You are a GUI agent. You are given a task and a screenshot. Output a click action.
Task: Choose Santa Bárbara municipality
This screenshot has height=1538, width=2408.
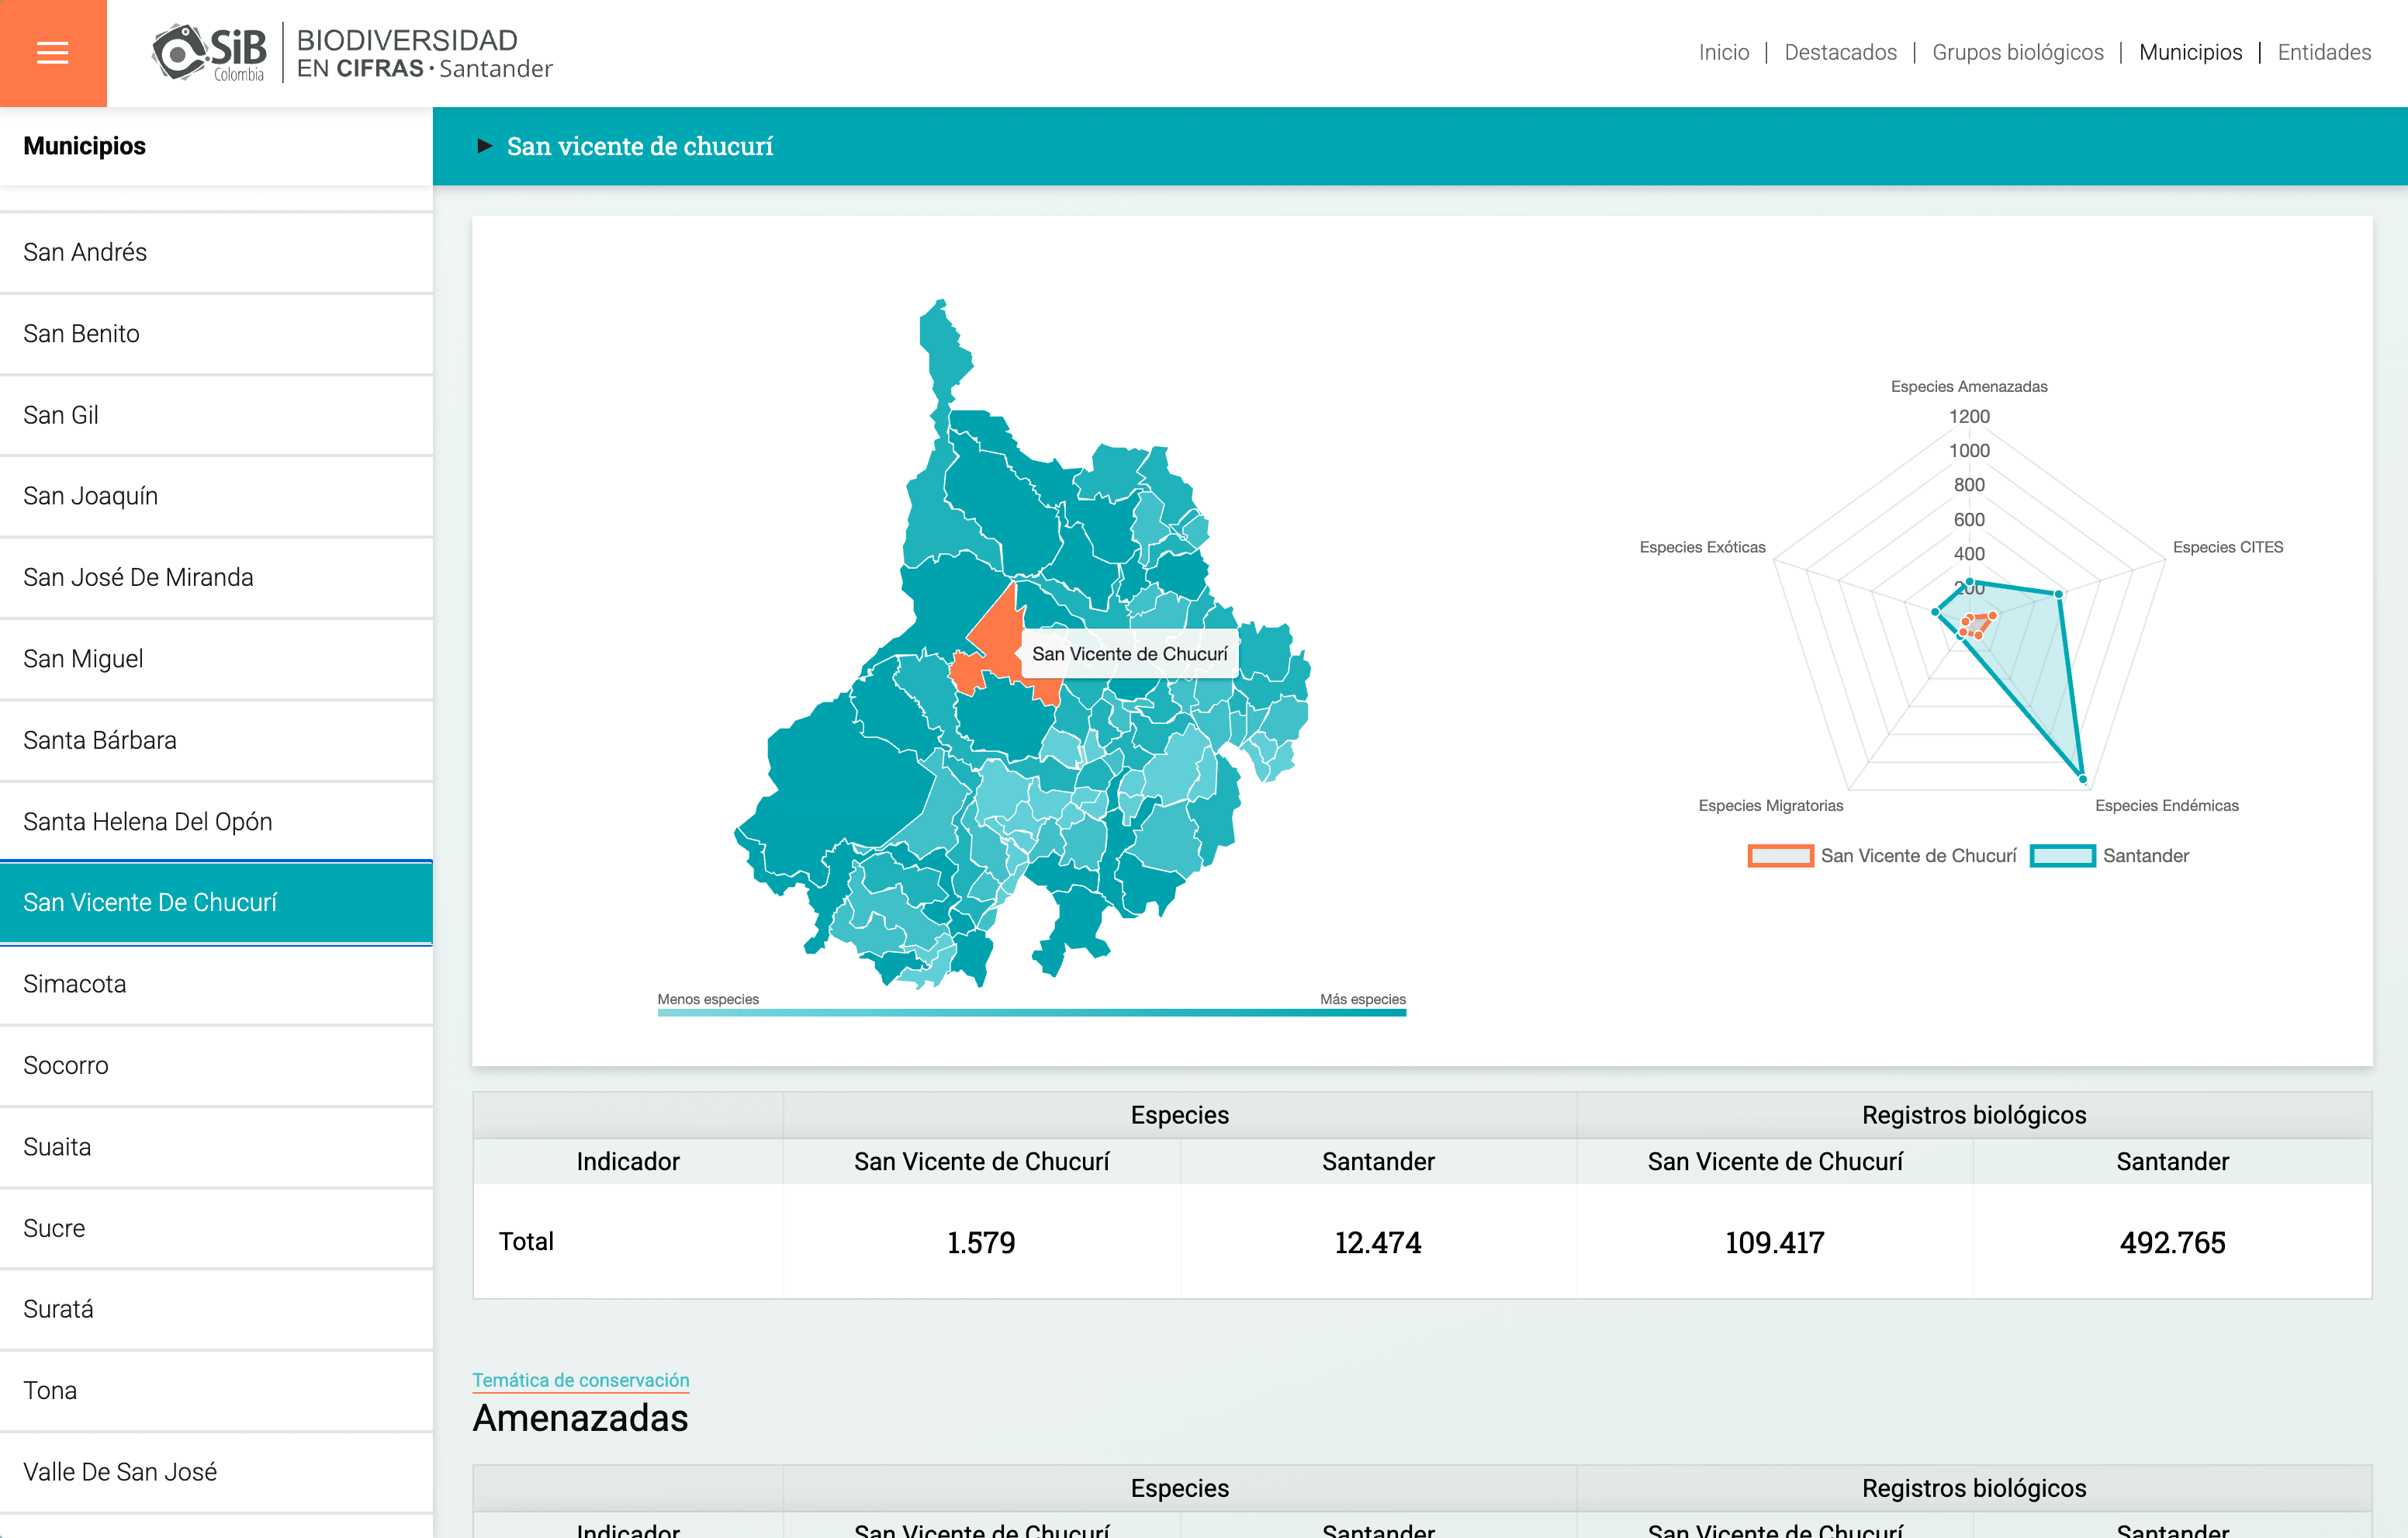pyautogui.click(x=216, y=740)
